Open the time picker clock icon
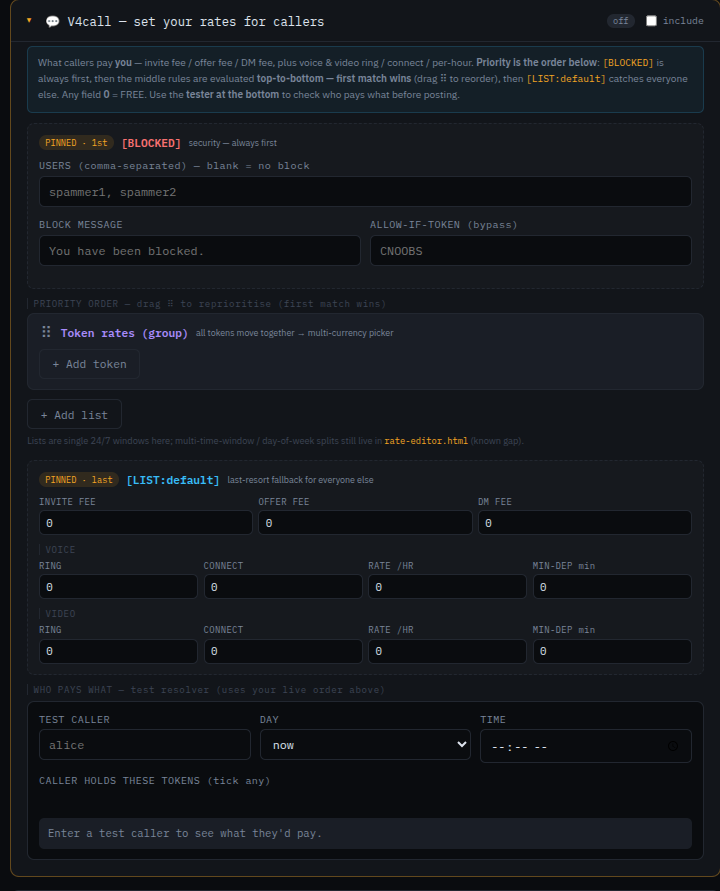Image resolution: width=720 pixels, height=891 pixels. 673,746
